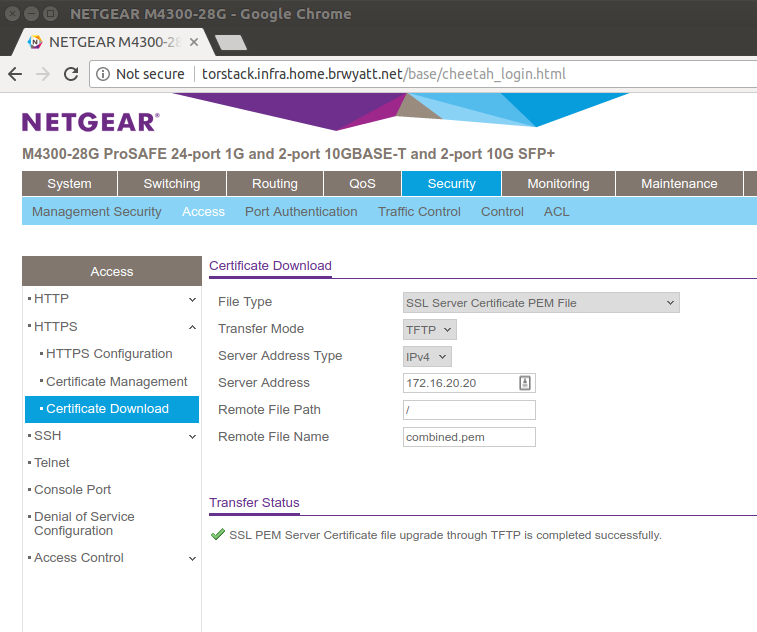Click the Server Address Type label

[x=280, y=356]
